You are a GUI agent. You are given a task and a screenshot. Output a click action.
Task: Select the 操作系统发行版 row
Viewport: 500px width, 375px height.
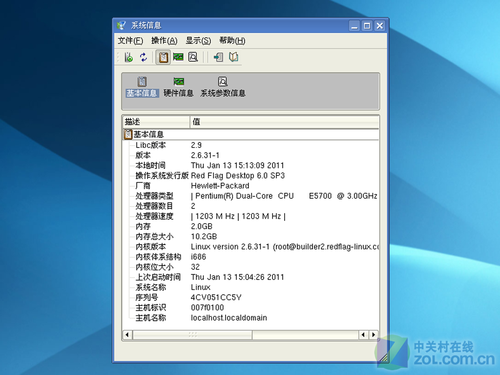[251, 176]
